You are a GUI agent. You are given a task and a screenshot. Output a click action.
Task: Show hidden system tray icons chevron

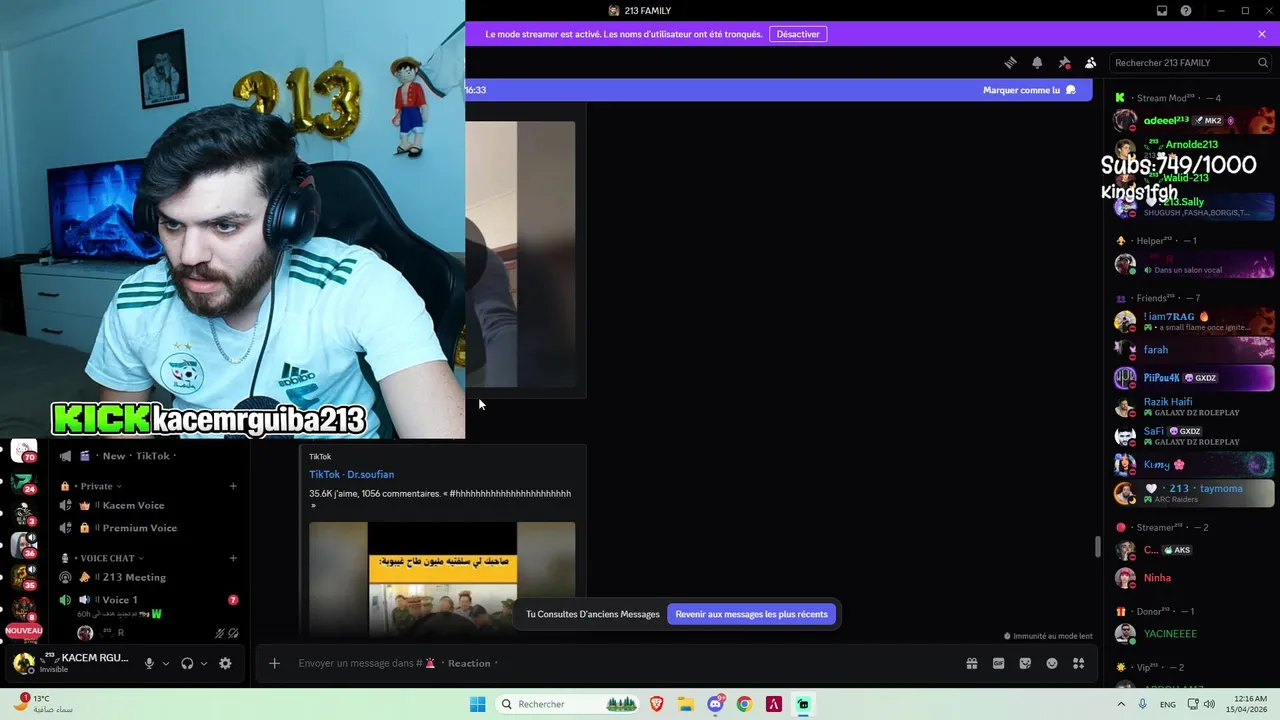[x=1120, y=704]
